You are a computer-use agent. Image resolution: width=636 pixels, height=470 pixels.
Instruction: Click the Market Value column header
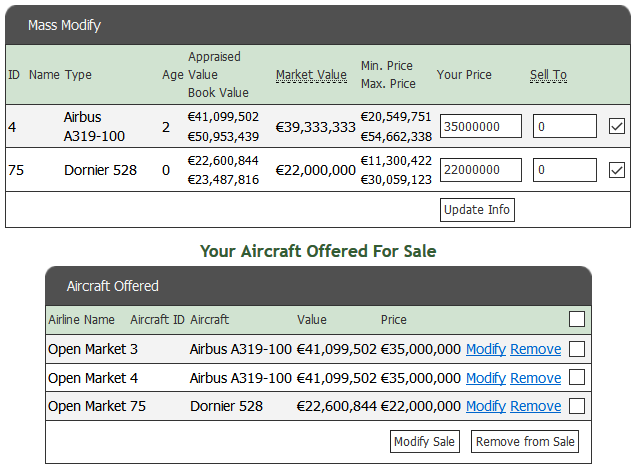tap(311, 75)
